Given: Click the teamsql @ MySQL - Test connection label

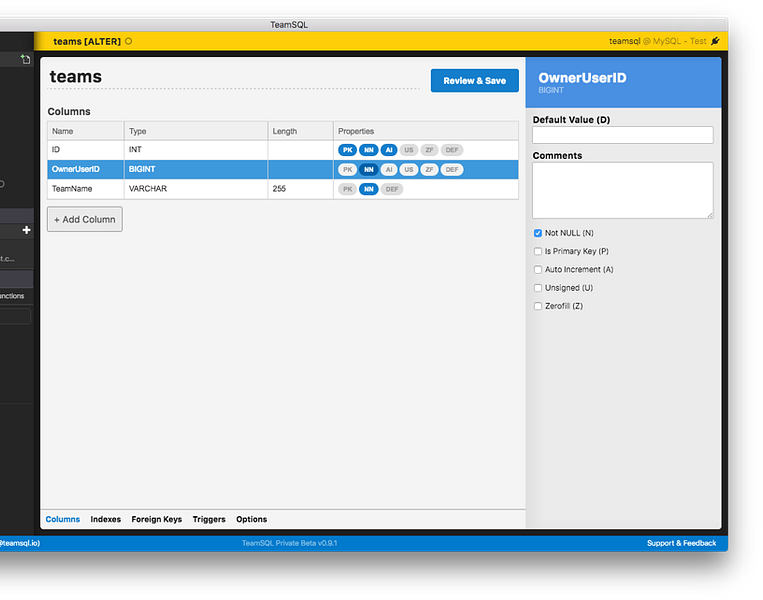Looking at the screenshot, I should click(657, 41).
